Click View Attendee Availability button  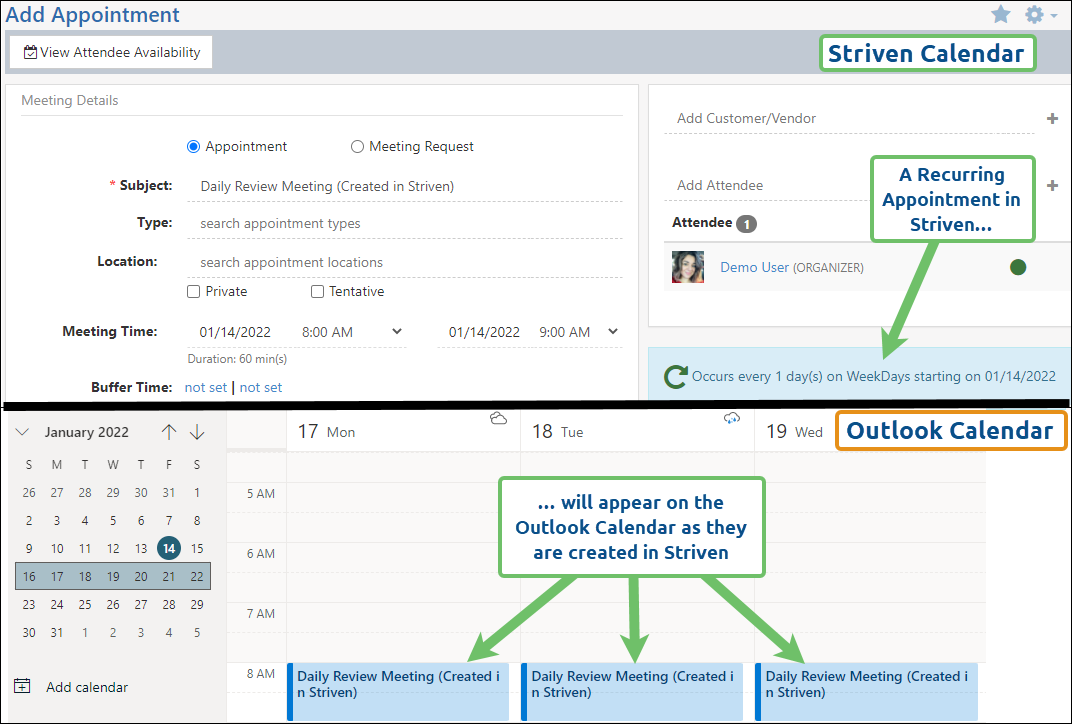(x=111, y=52)
